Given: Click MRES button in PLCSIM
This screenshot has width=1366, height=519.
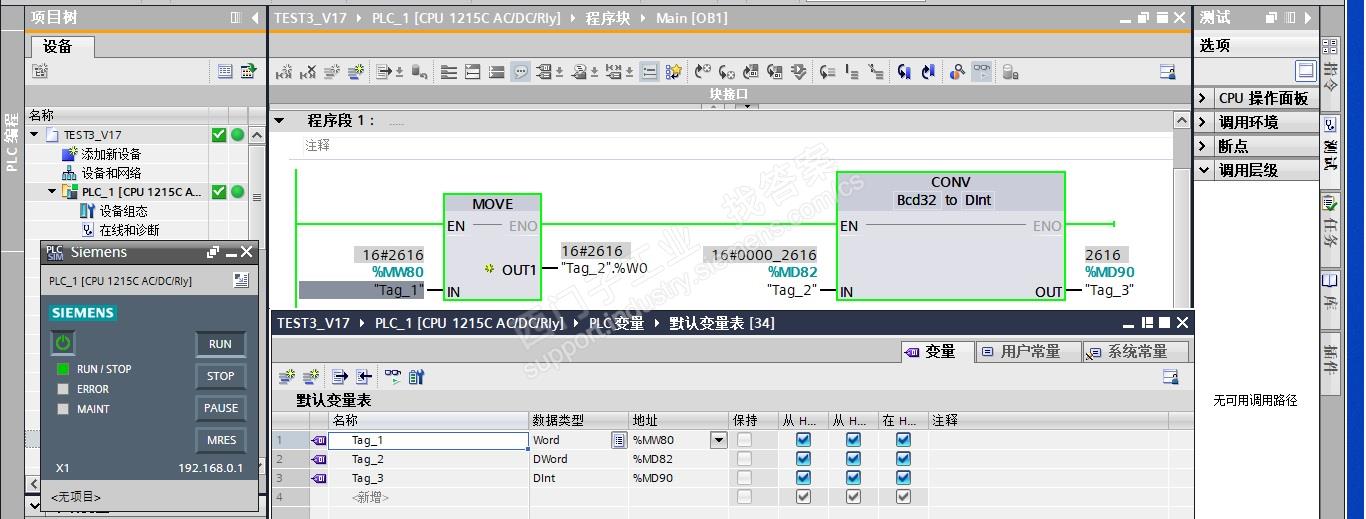Looking at the screenshot, I should point(221,440).
